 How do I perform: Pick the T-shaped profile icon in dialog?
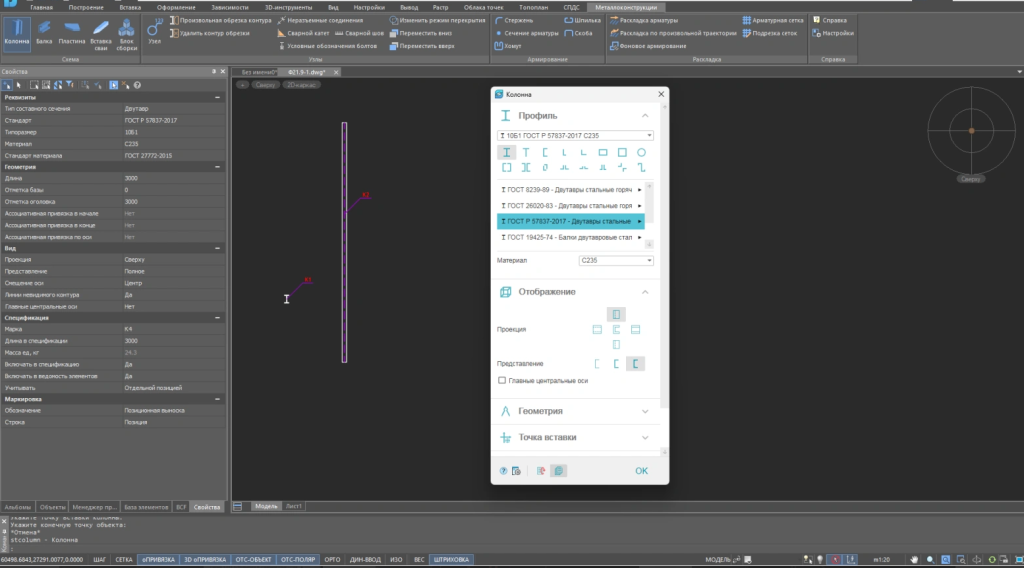[x=526, y=153]
